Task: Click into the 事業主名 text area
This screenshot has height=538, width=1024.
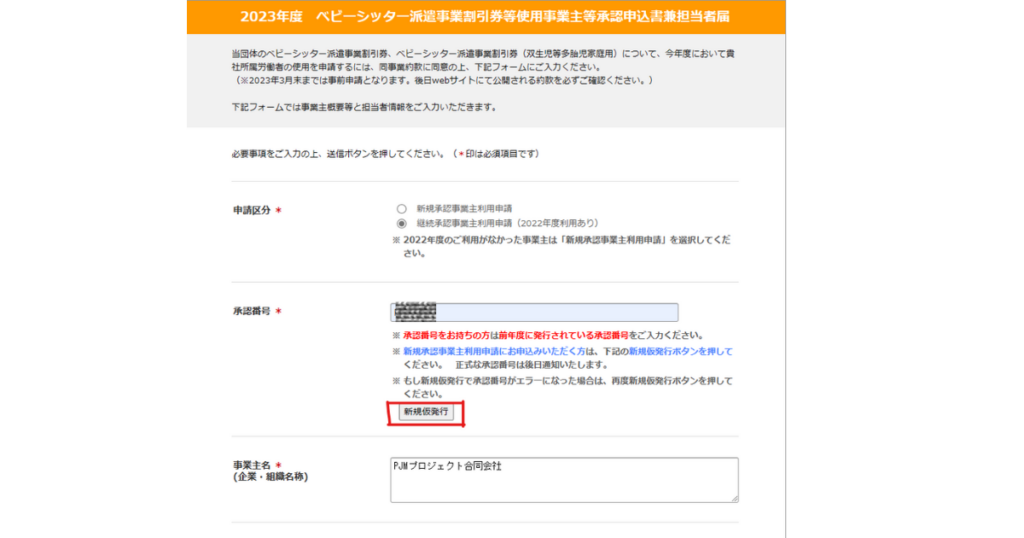Action: point(564,480)
